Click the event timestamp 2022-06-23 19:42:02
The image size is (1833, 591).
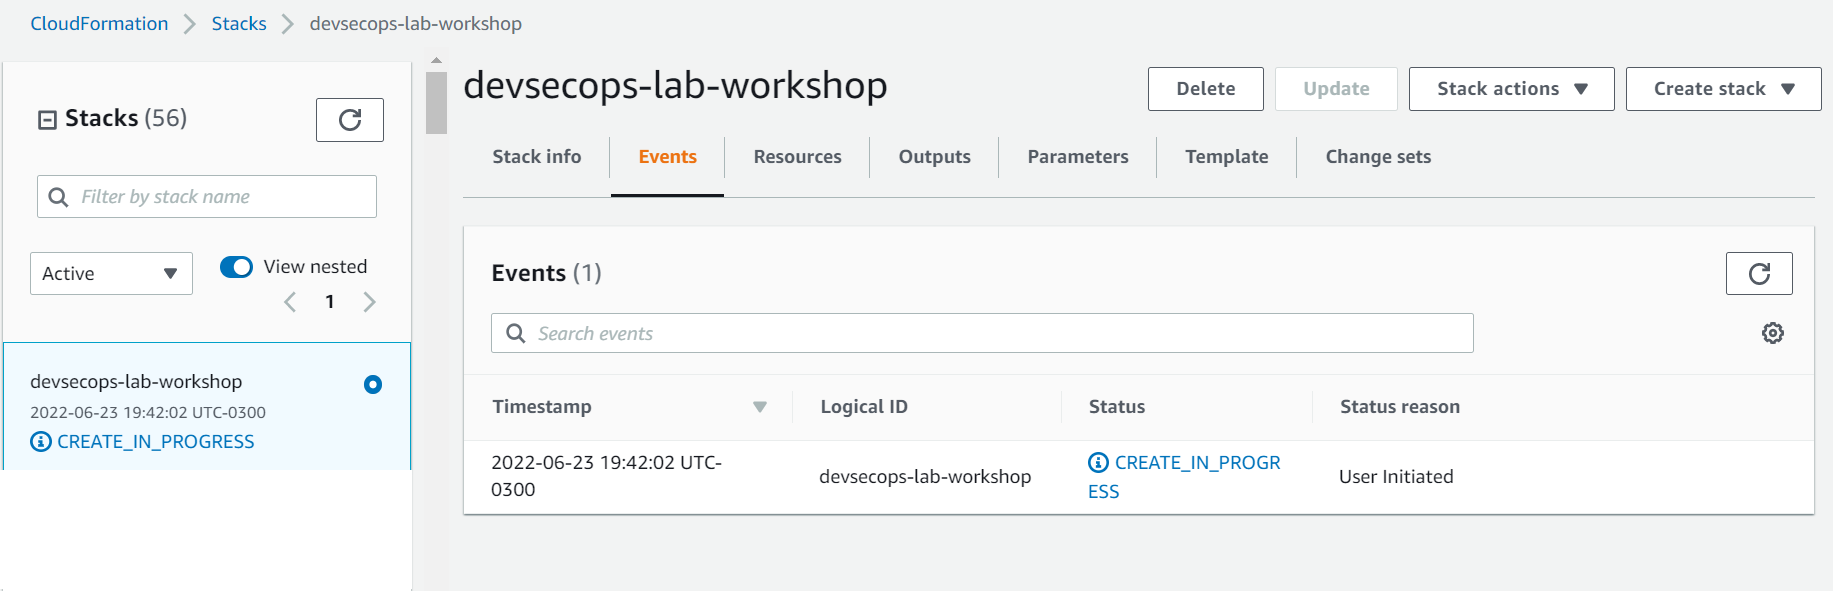pos(606,476)
